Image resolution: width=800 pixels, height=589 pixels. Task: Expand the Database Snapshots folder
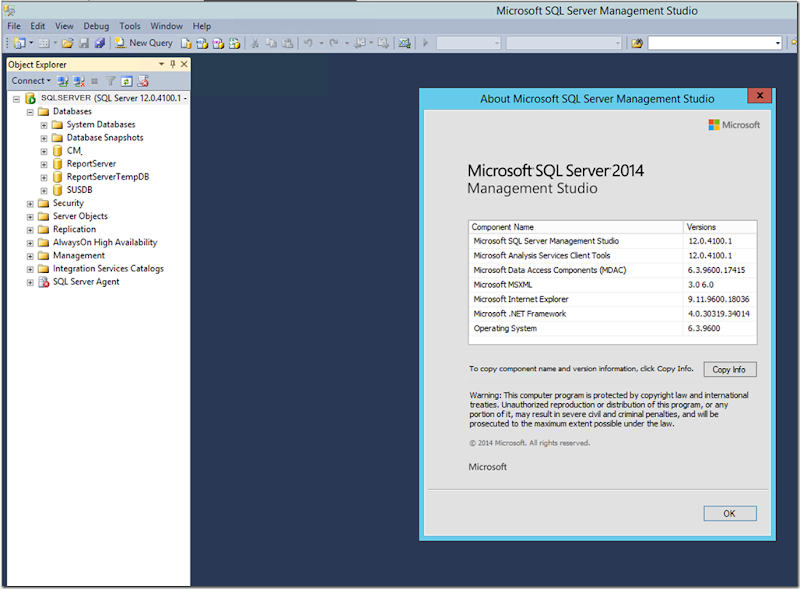[x=44, y=138]
